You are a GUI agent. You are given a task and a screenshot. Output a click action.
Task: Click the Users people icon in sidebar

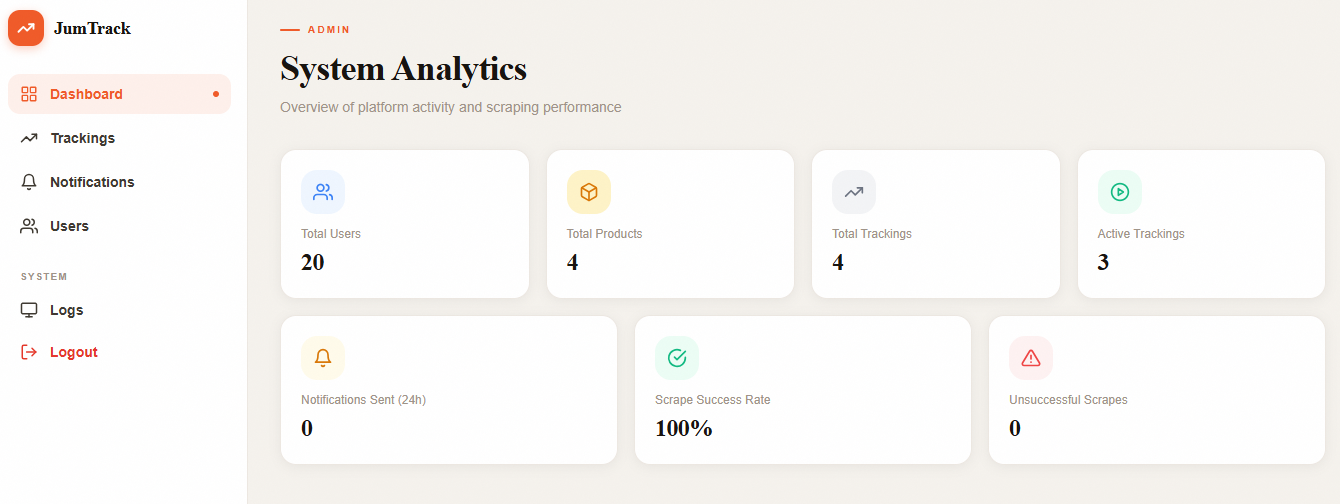click(29, 226)
